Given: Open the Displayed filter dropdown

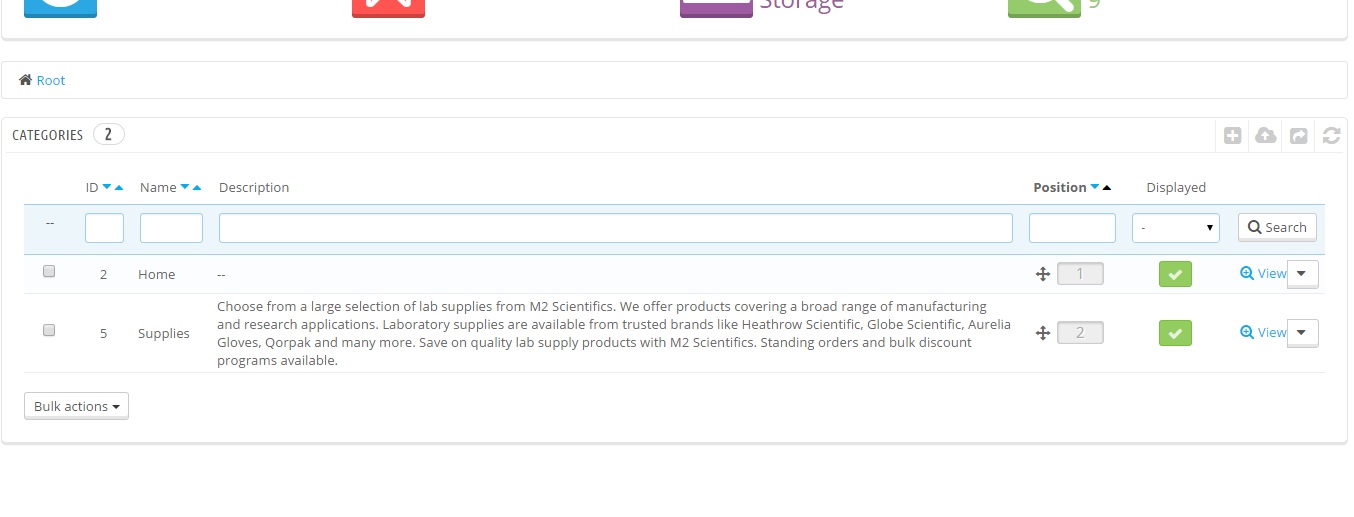Looking at the screenshot, I should [x=1176, y=228].
